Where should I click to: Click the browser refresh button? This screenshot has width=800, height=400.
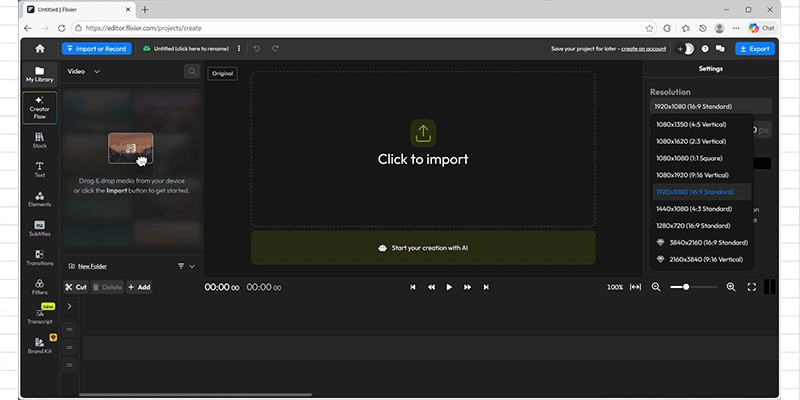click(62, 28)
